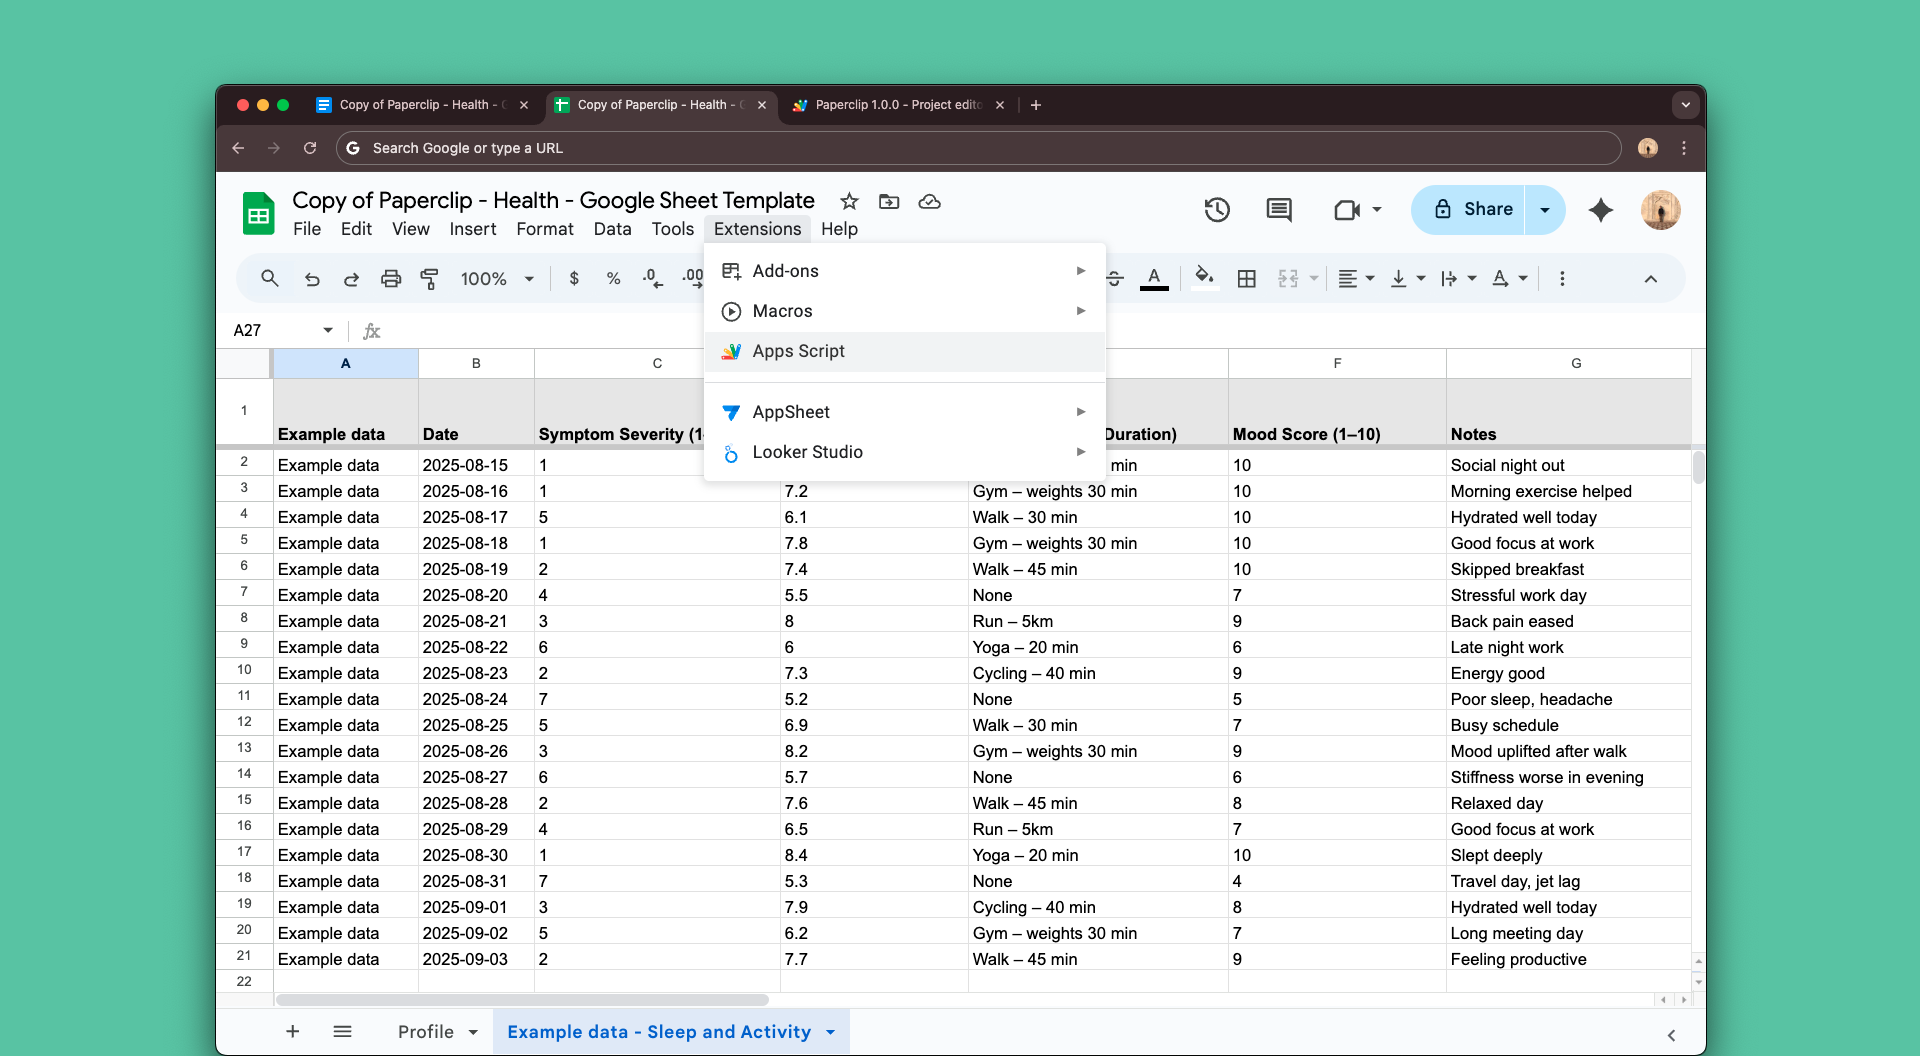Viewport: 1920px width, 1056px height.
Task: Click the Share button
Action: [1483, 209]
